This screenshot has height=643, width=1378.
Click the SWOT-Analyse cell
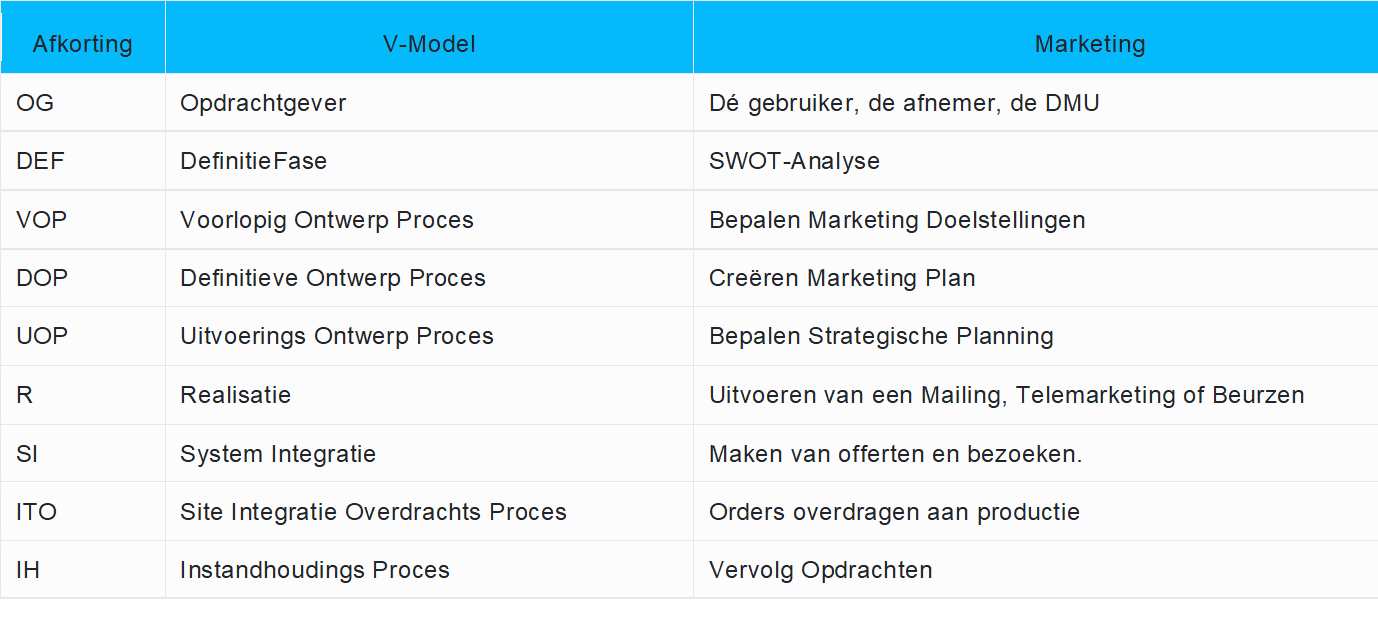pyautogui.click(x=794, y=161)
